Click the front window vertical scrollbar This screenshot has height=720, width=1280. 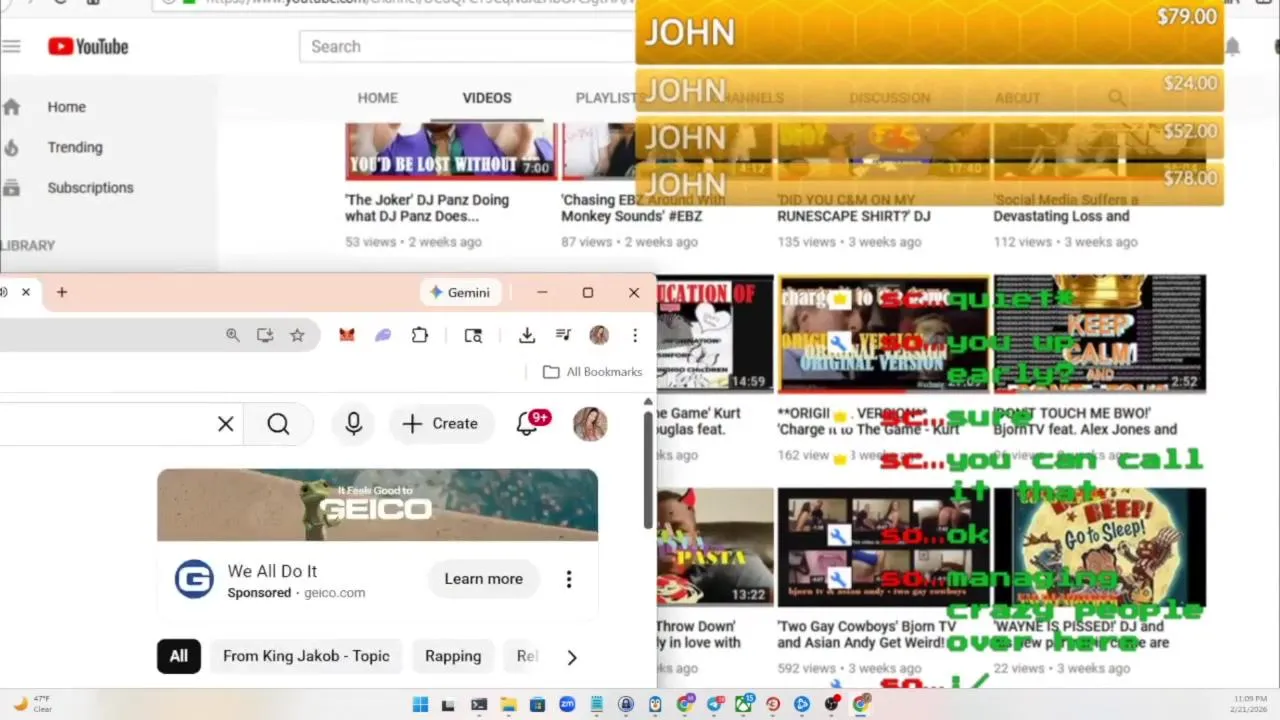click(x=648, y=470)
